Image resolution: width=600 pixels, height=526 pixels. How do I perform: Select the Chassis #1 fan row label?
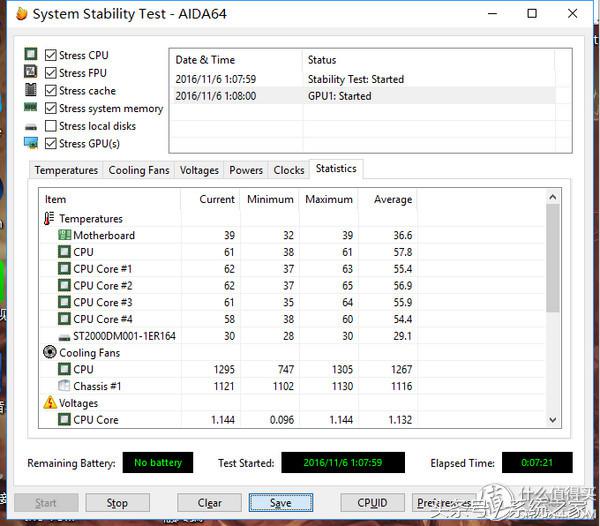tap(97, 386)
